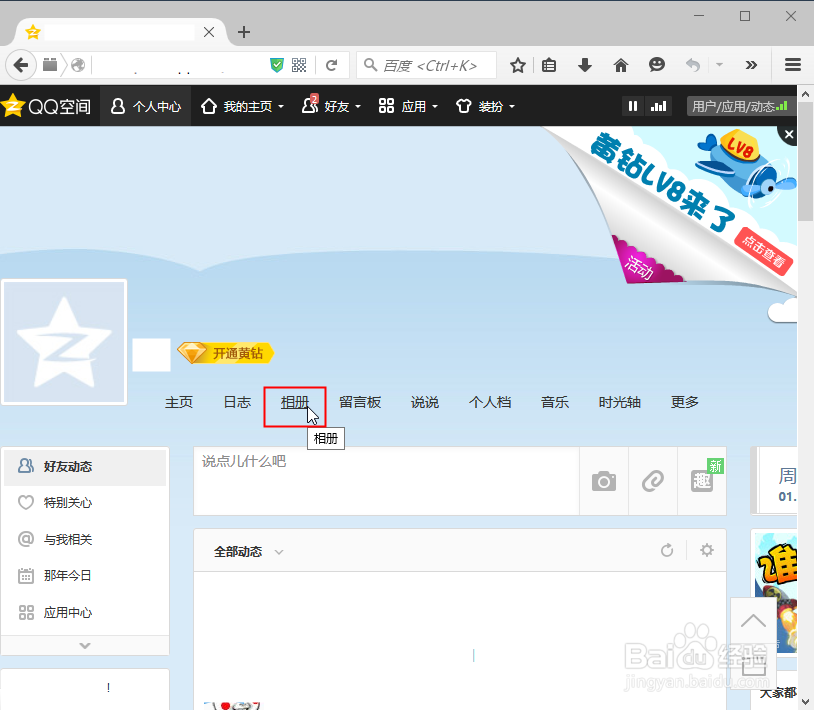Open a new browser tab
814x710 pixels.
point(243,32)
